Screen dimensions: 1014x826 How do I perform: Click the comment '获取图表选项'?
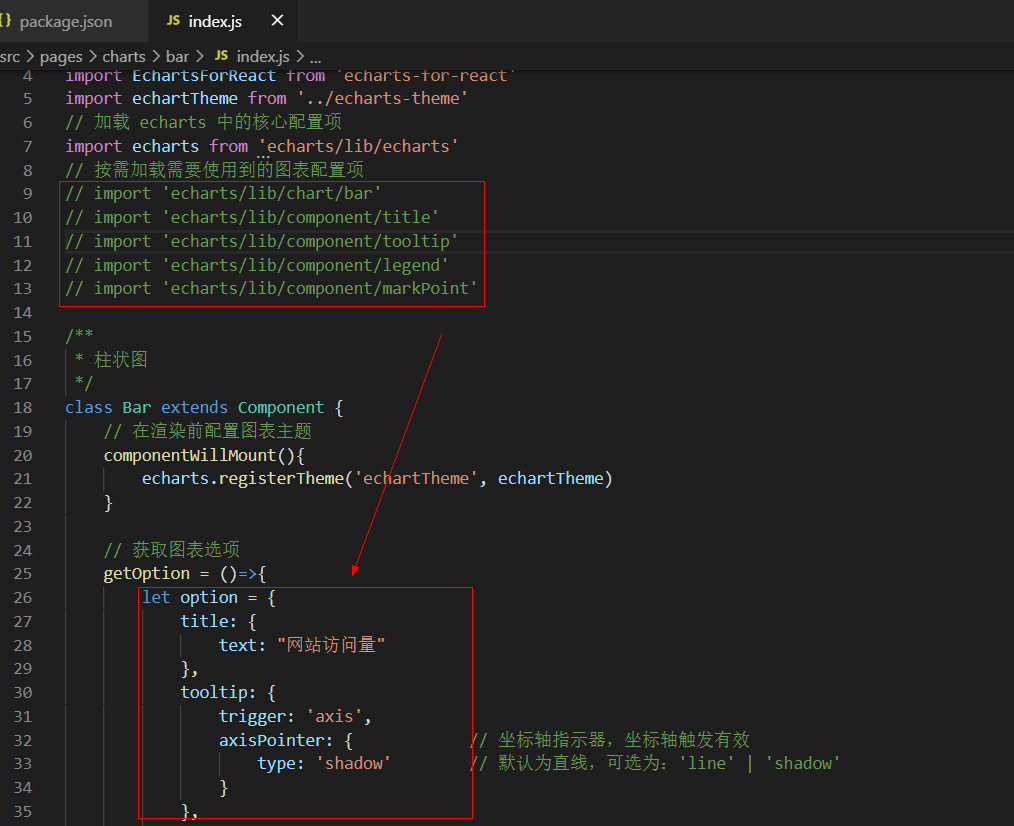point(186,550)
